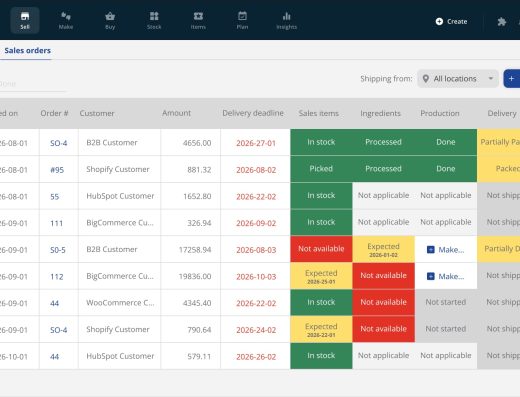Viewport: 520px width, 397px height.
Task: Open the All locations dropdown
Action: 458,79
